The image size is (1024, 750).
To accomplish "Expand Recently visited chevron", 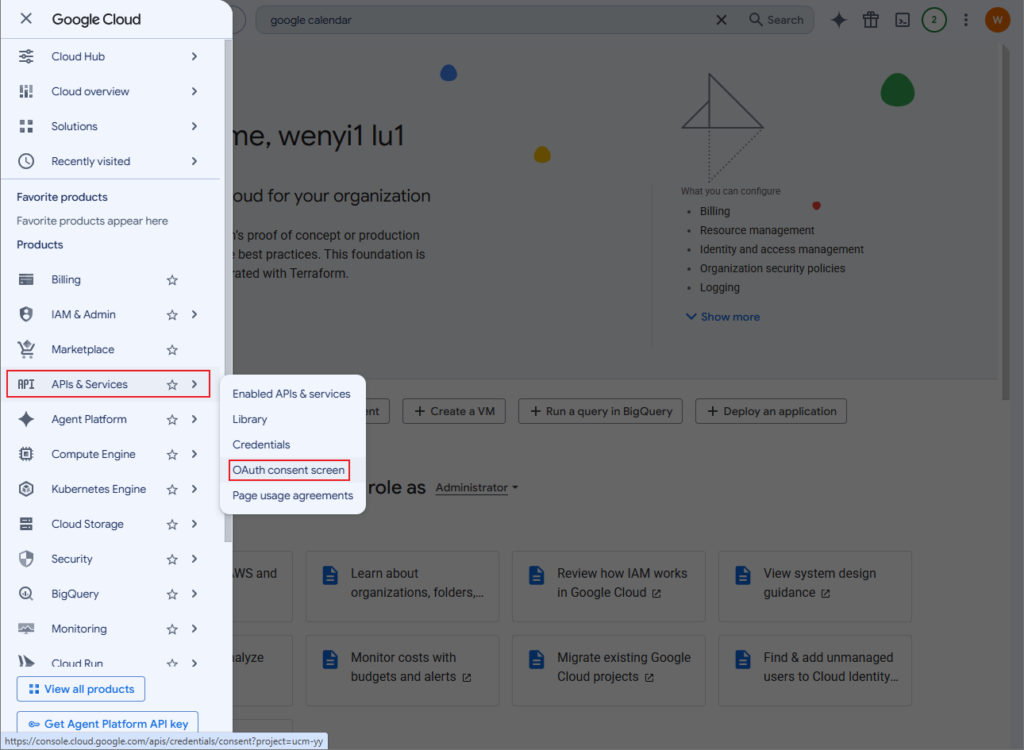I will click(x=194, y=161).
